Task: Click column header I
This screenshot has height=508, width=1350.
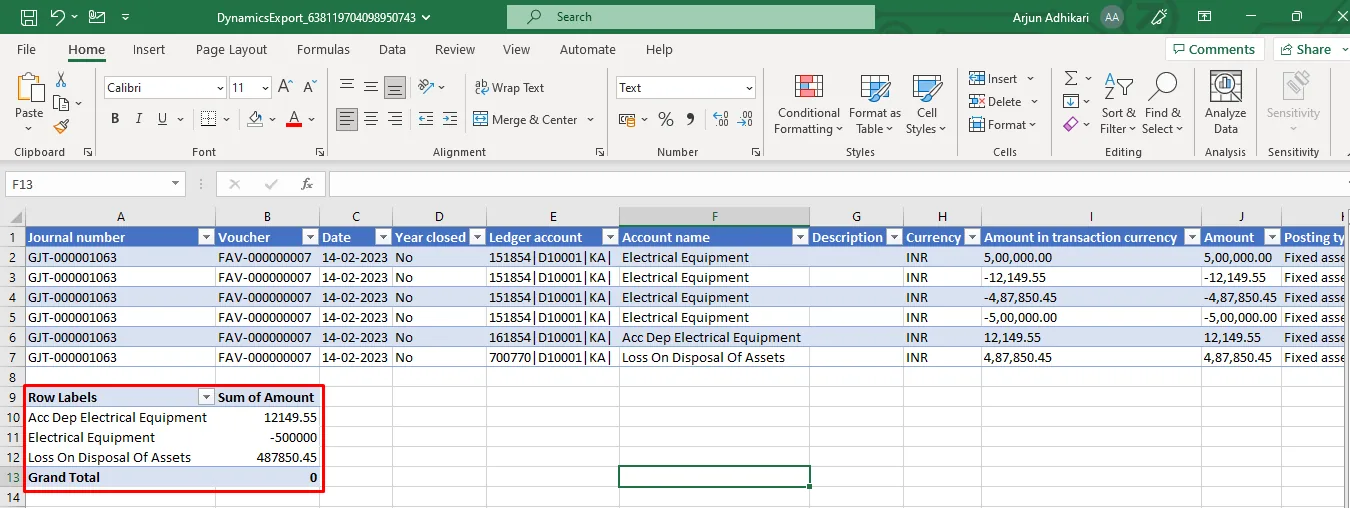Action: click(x=1091, y=217)
